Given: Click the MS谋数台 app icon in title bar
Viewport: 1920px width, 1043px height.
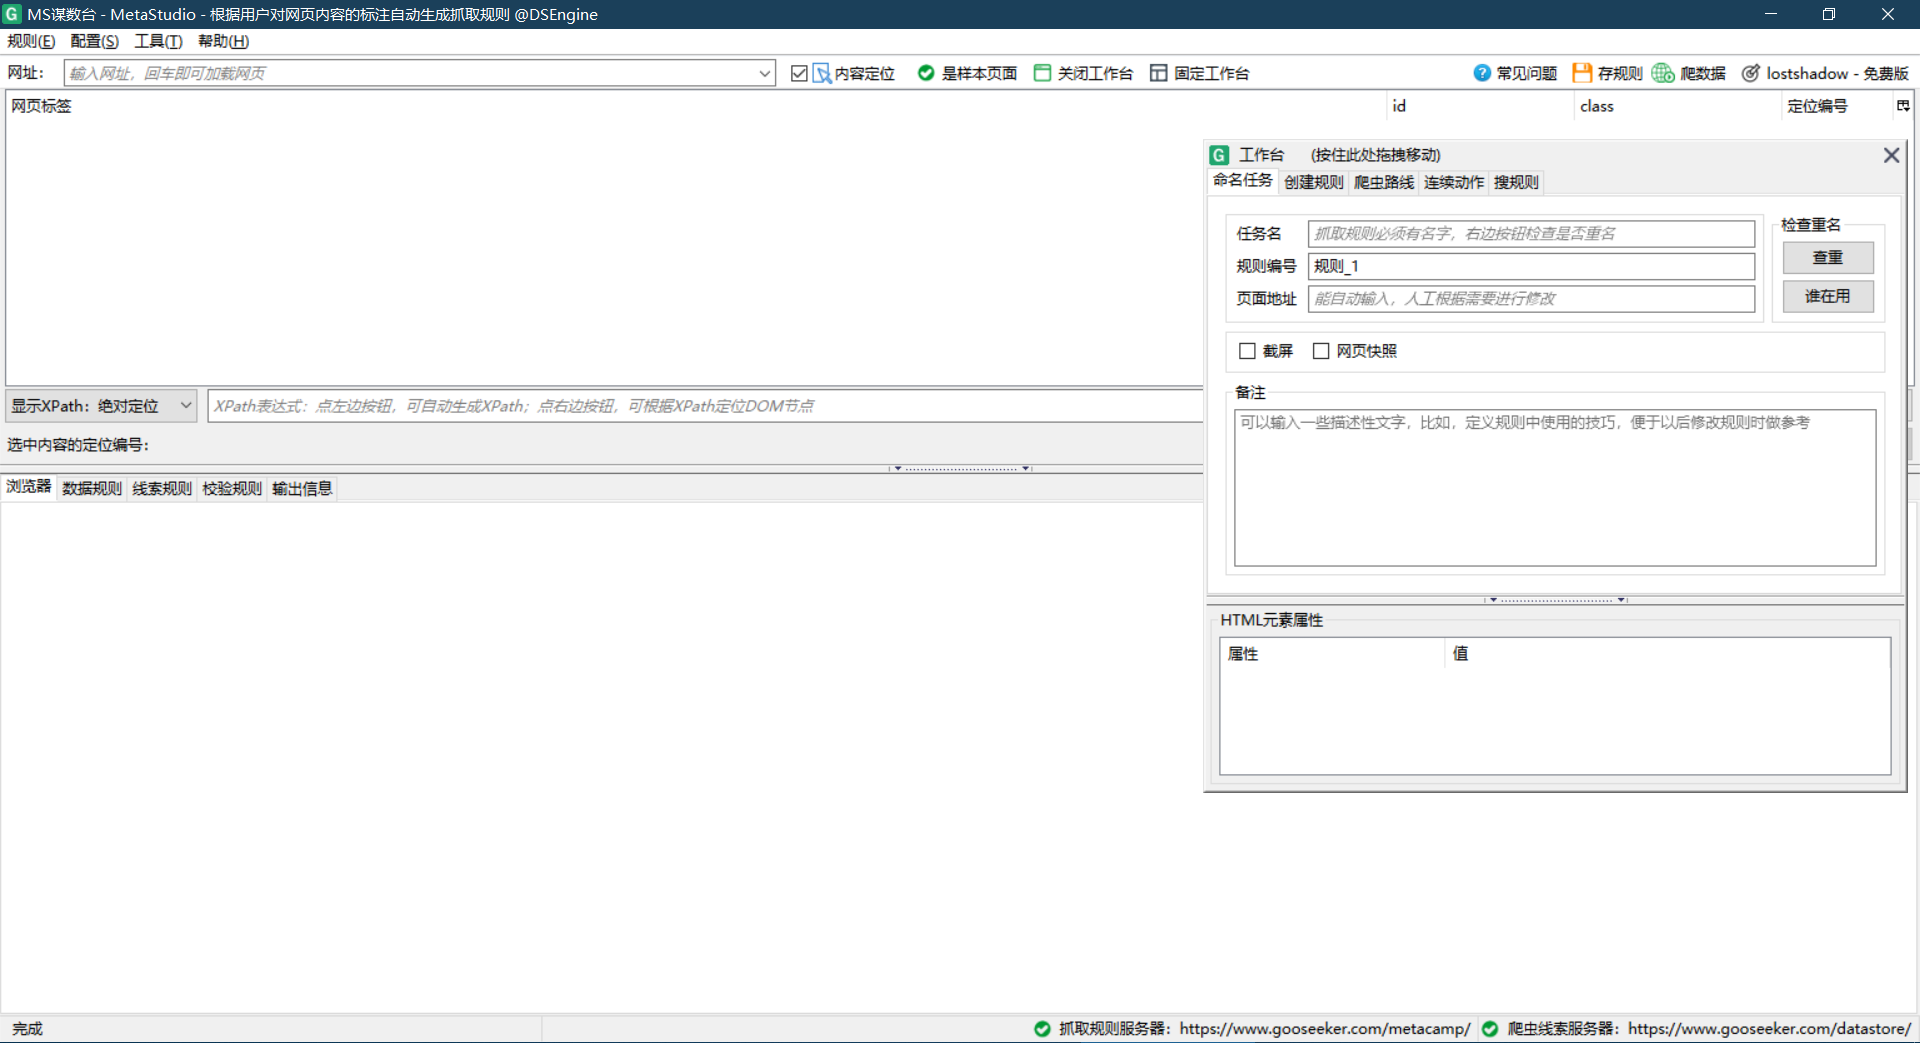Looking at the screenshot, I should point(12,14).
